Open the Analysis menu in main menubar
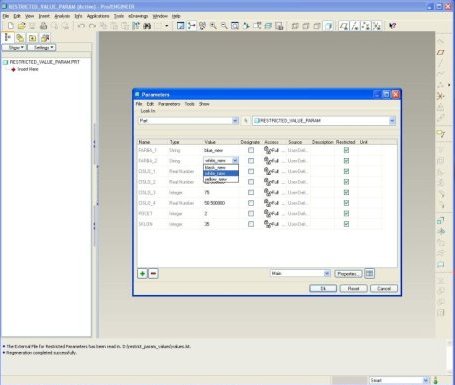The width and height of the screenshot is (455, 385). (62, 16)
